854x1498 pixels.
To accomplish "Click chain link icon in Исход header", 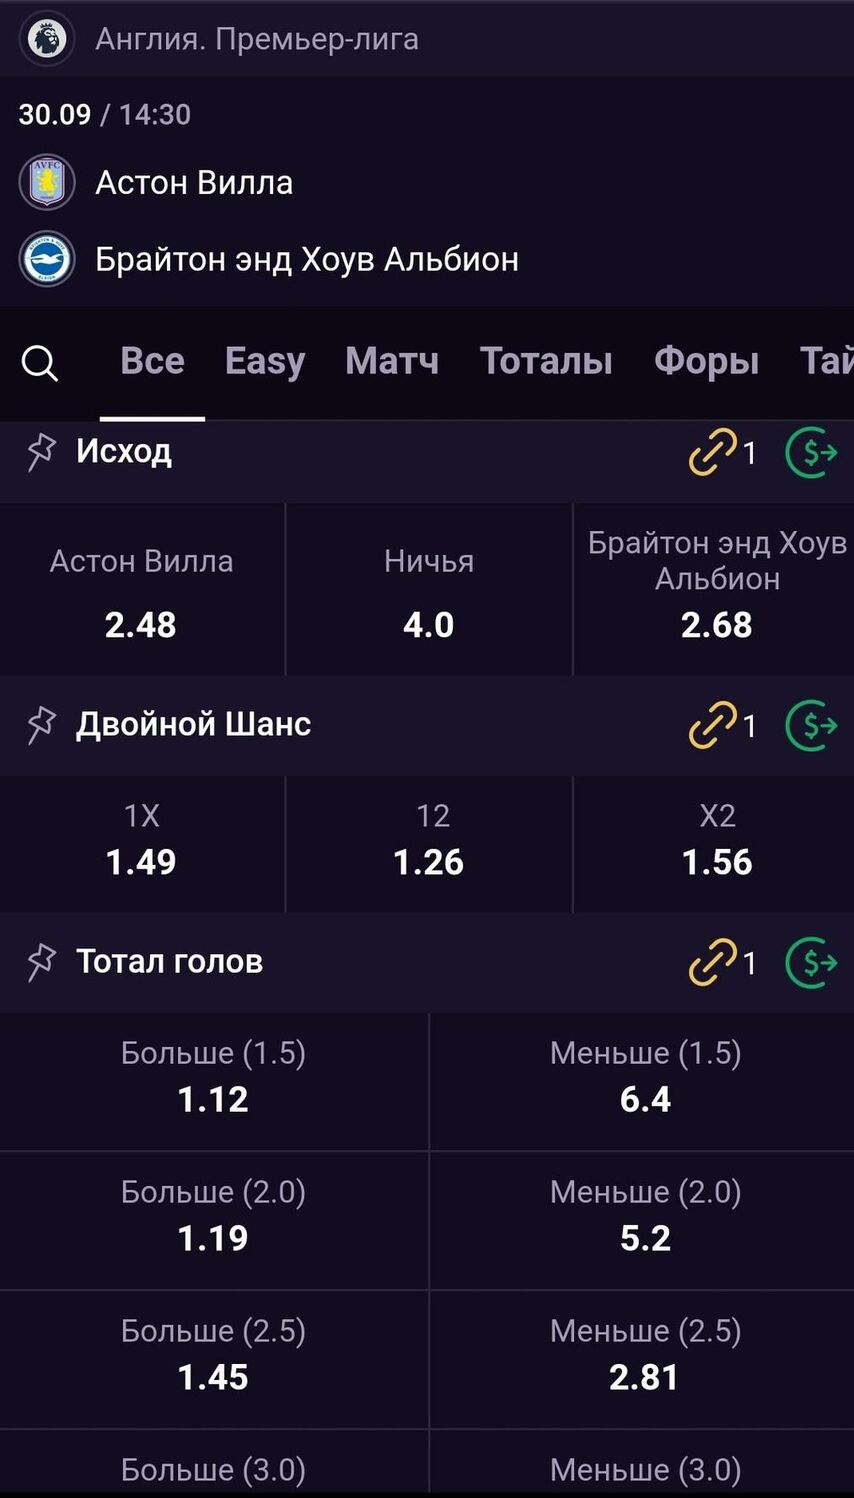I will coord(713,453).
